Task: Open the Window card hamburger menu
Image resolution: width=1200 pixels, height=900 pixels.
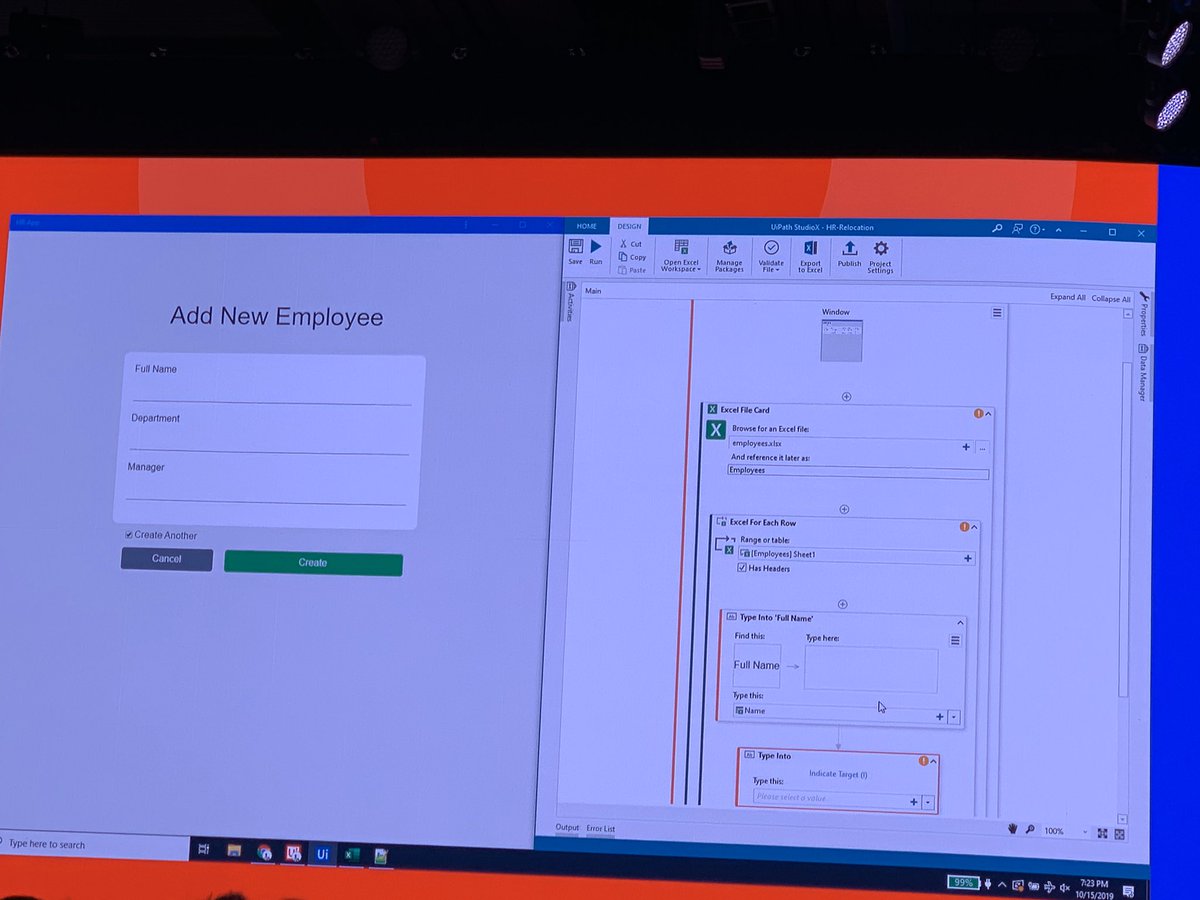Action: tap(997, 313)
